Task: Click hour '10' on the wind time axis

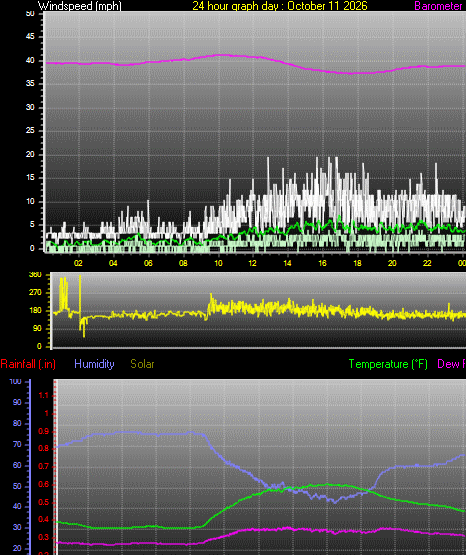Action: (218, 263)
